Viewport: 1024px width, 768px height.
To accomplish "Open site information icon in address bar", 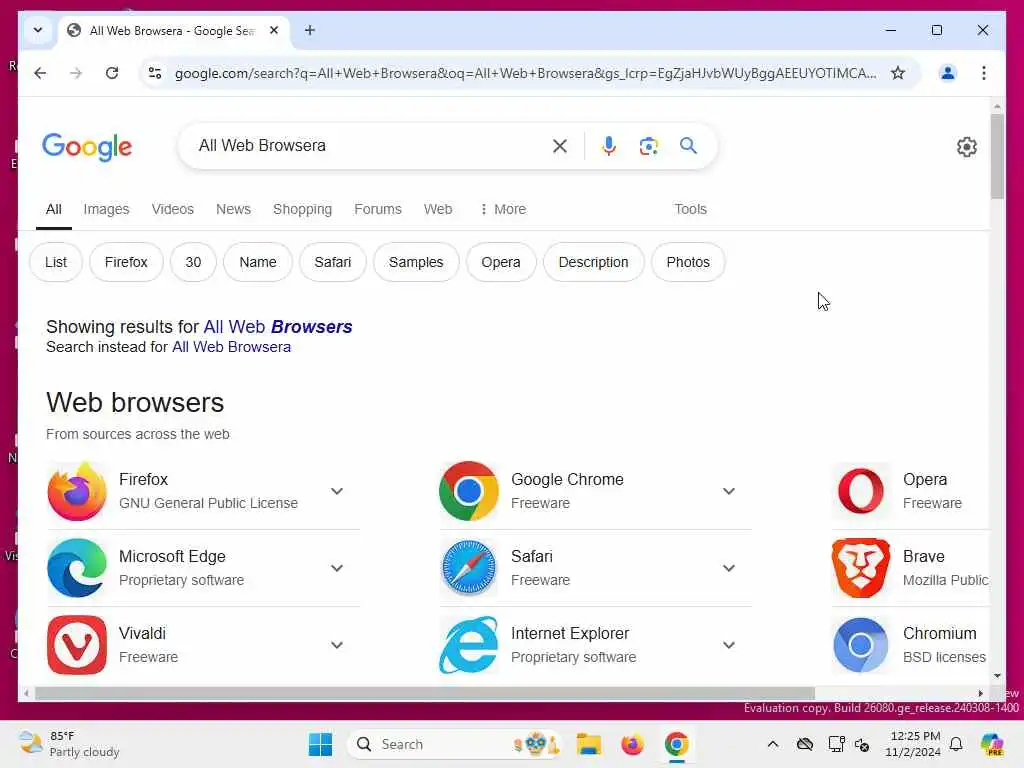I will tap(155, 73).
